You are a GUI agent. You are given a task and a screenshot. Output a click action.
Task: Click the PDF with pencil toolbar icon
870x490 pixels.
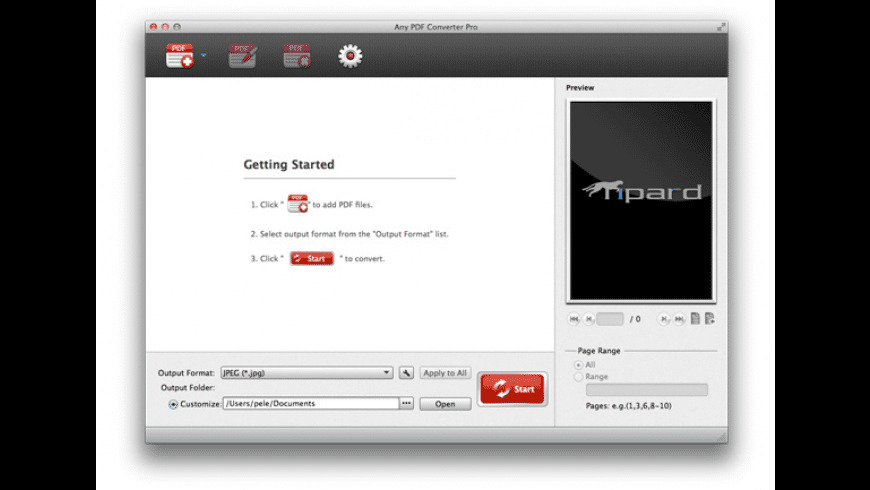pyautogui.click(x=243, y=56)
